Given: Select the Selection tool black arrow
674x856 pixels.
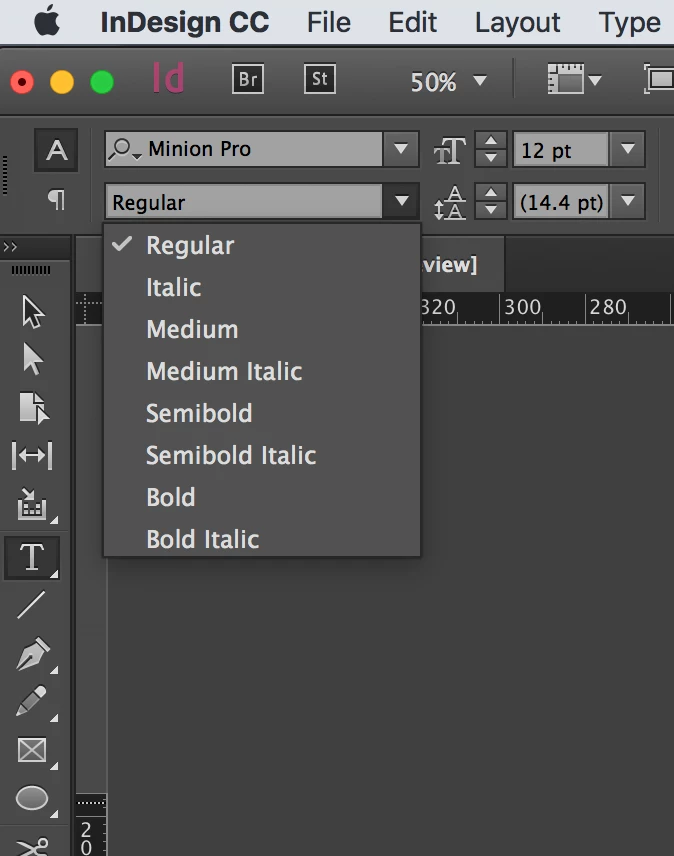Looking at the screenshot, I should click(x=33, y=312).
